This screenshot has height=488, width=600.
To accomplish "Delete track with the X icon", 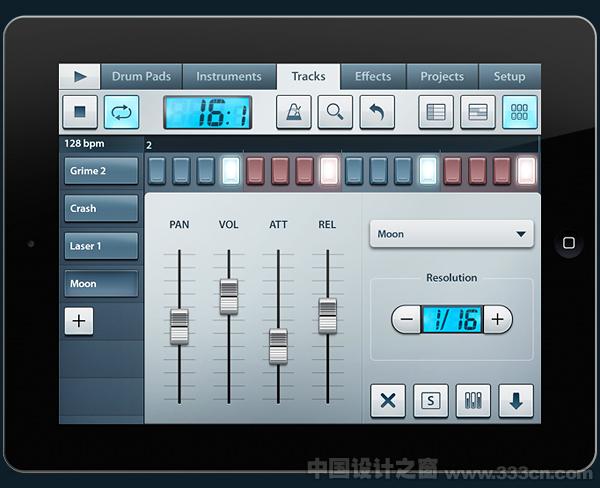I will pyautogui.click(x=388, y=401).
